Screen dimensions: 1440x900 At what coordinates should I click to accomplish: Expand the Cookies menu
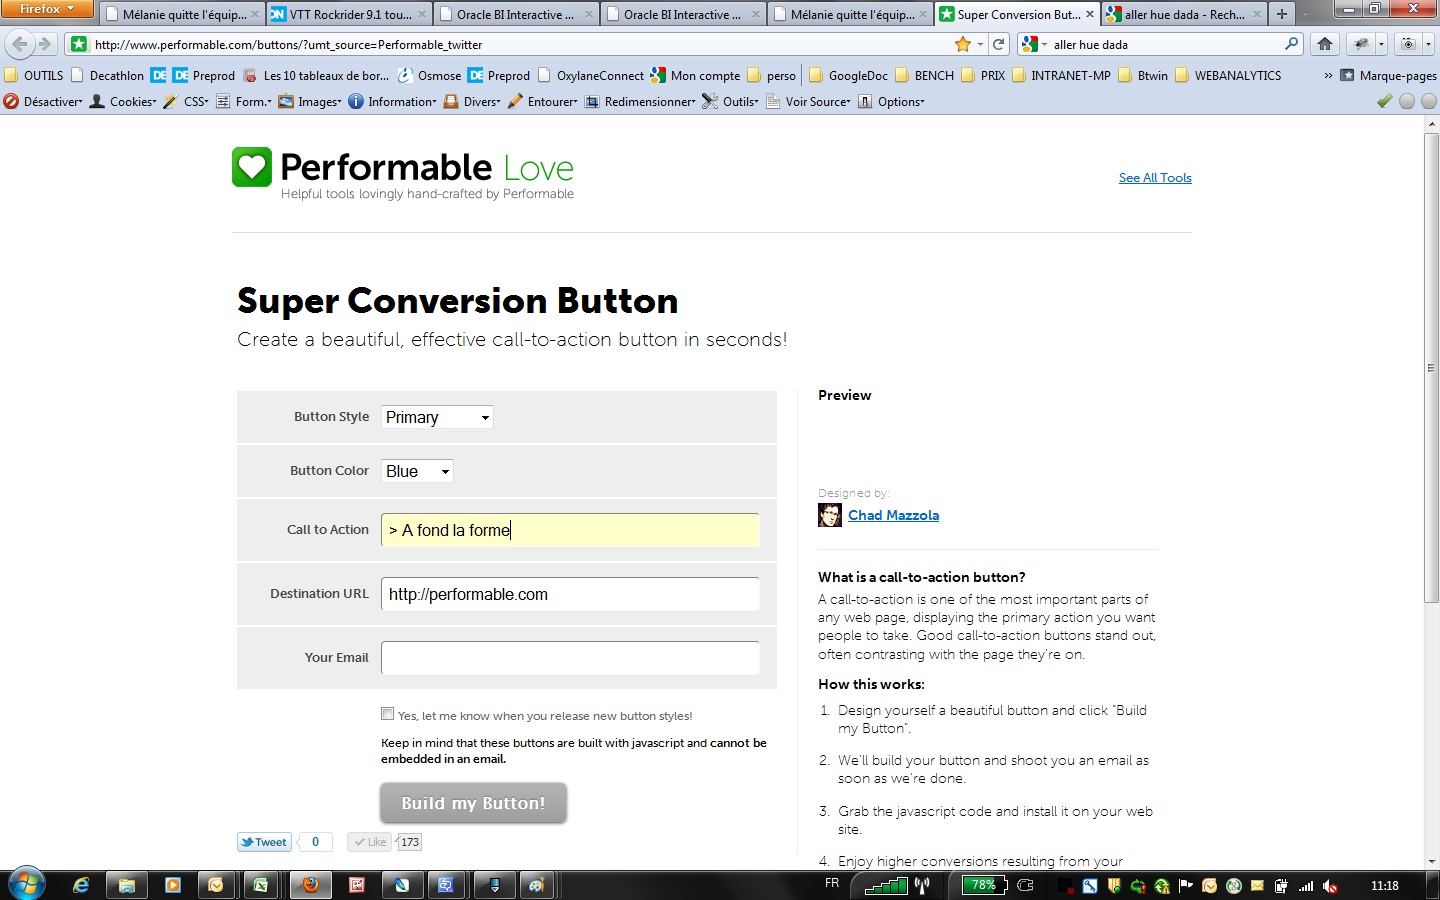pos(123,101)
